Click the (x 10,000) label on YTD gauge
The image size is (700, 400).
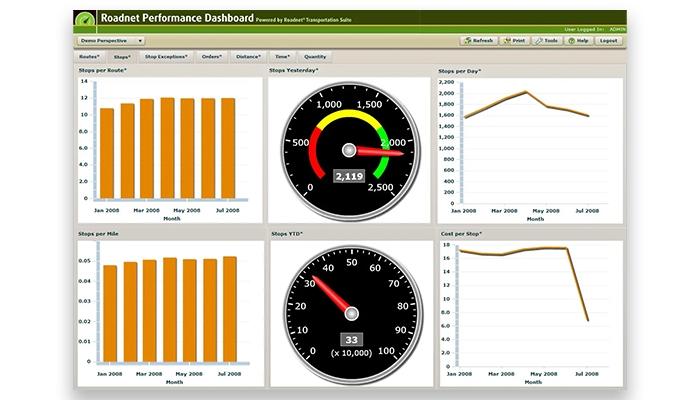351,353
